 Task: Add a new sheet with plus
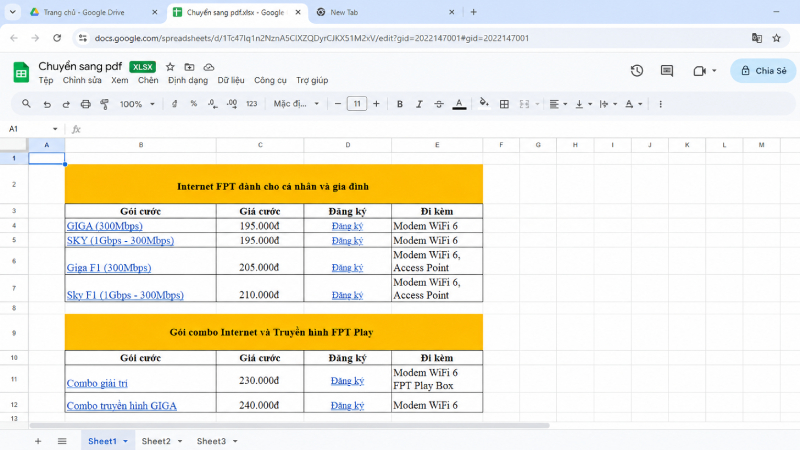coord(38,441)
